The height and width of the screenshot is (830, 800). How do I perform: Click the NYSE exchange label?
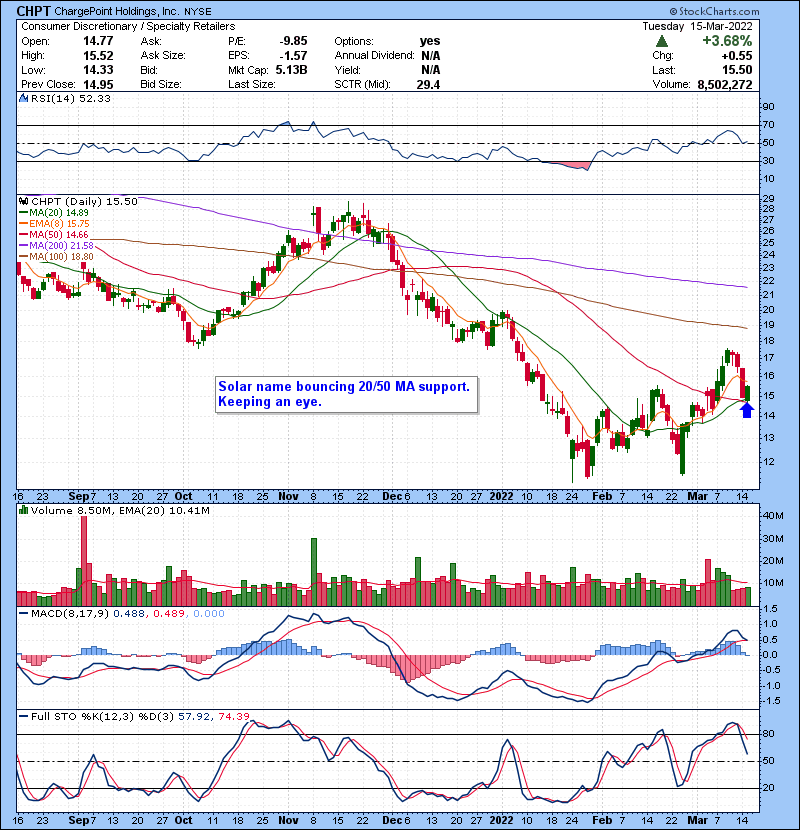tap(197, 12)
